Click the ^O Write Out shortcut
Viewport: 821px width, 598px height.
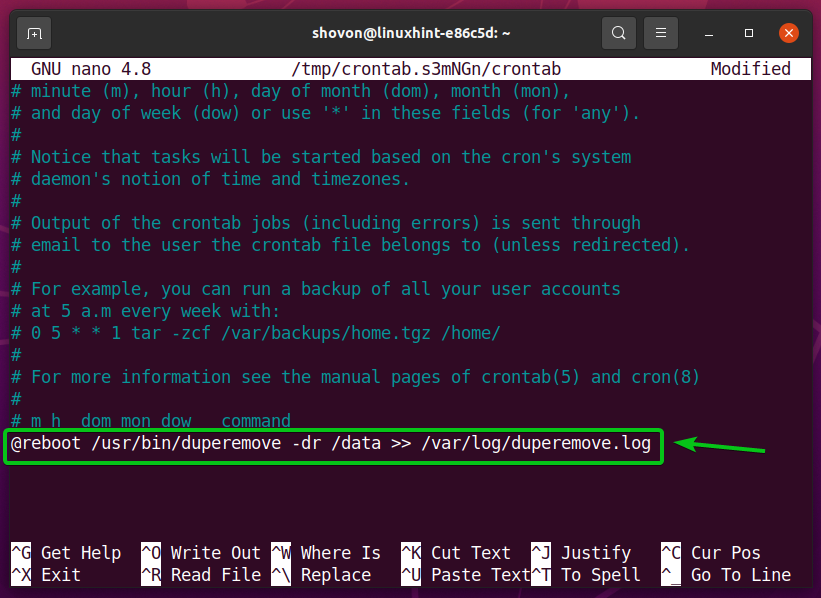click(x=201, y=553)
